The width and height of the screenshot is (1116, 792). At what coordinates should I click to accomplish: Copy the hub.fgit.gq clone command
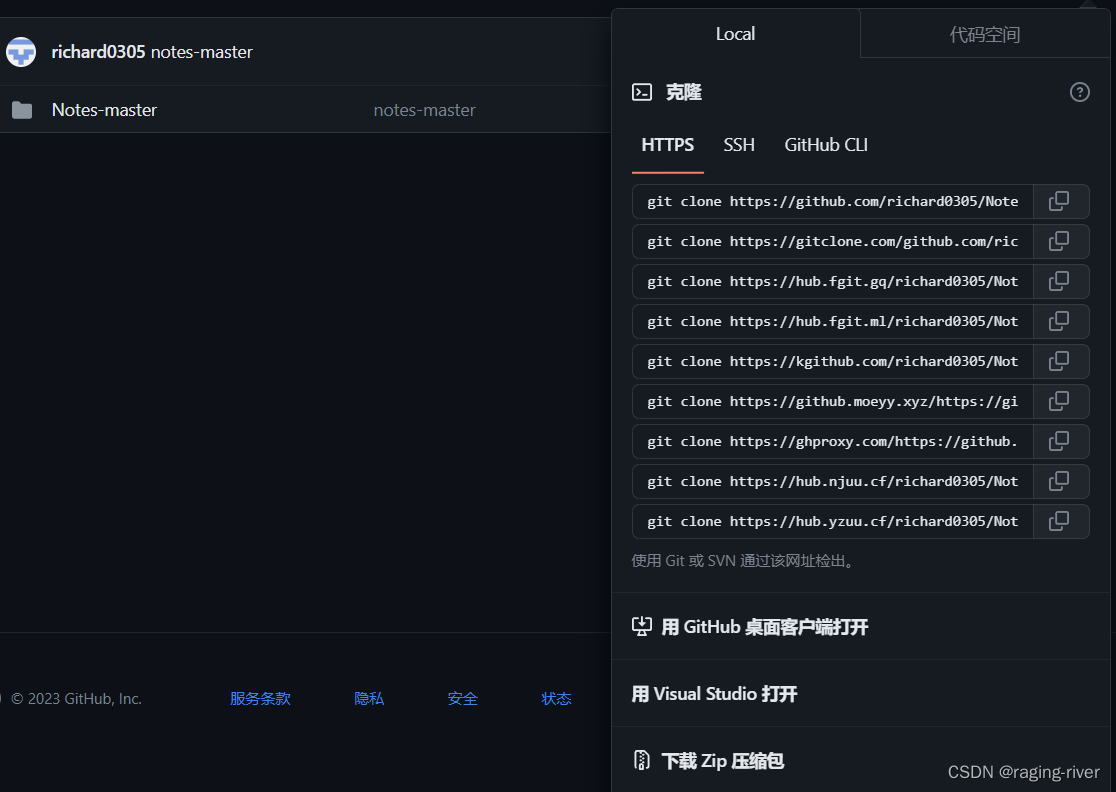pos(1060,281)
